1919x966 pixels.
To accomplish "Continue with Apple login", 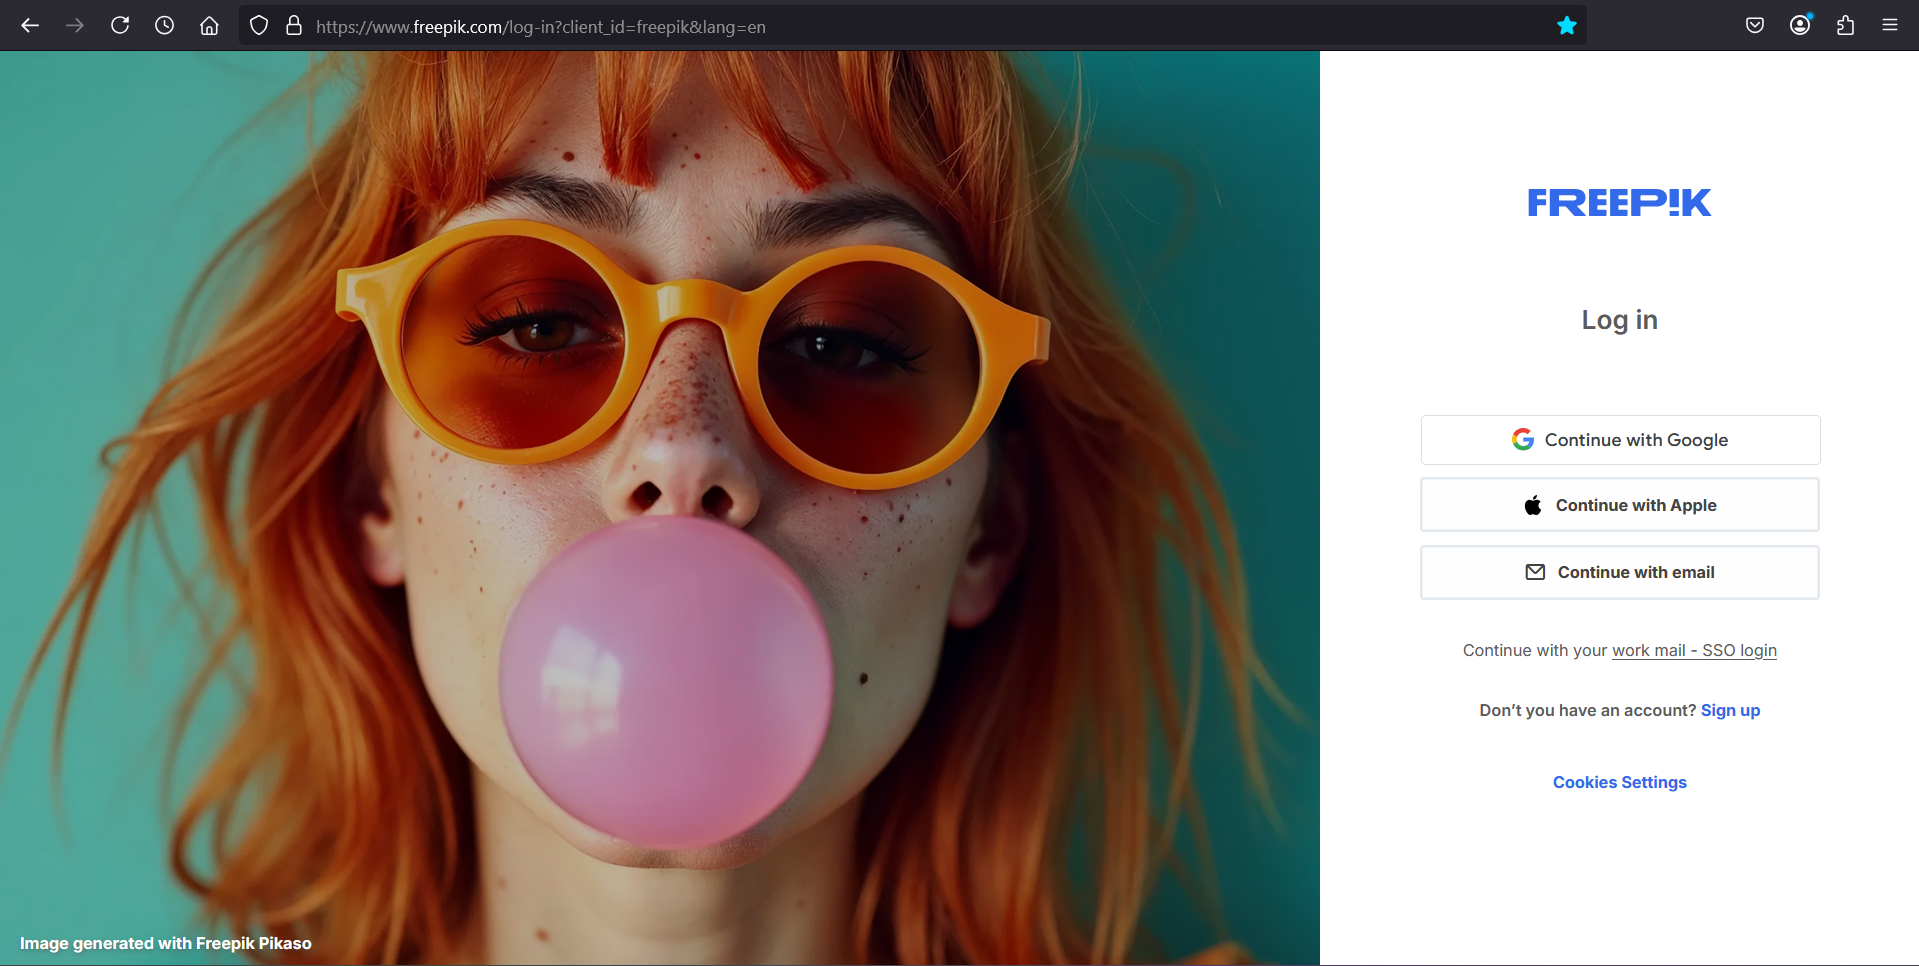I will [1620, 505].
